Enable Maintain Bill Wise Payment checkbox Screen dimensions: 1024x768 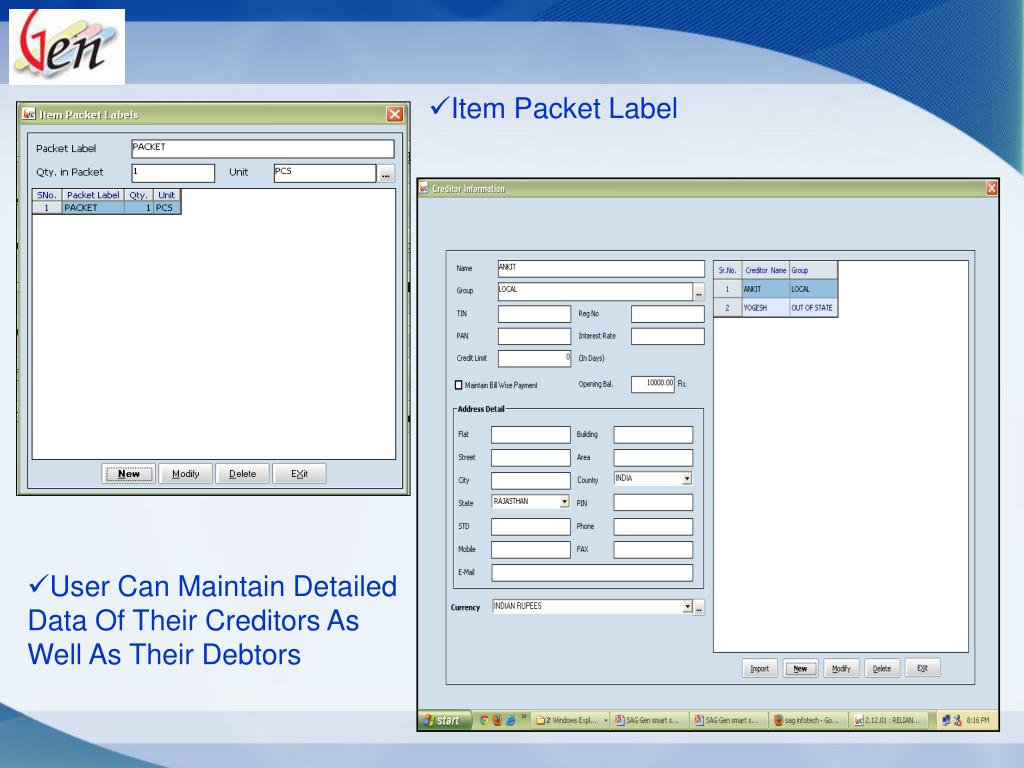(458, 385)
